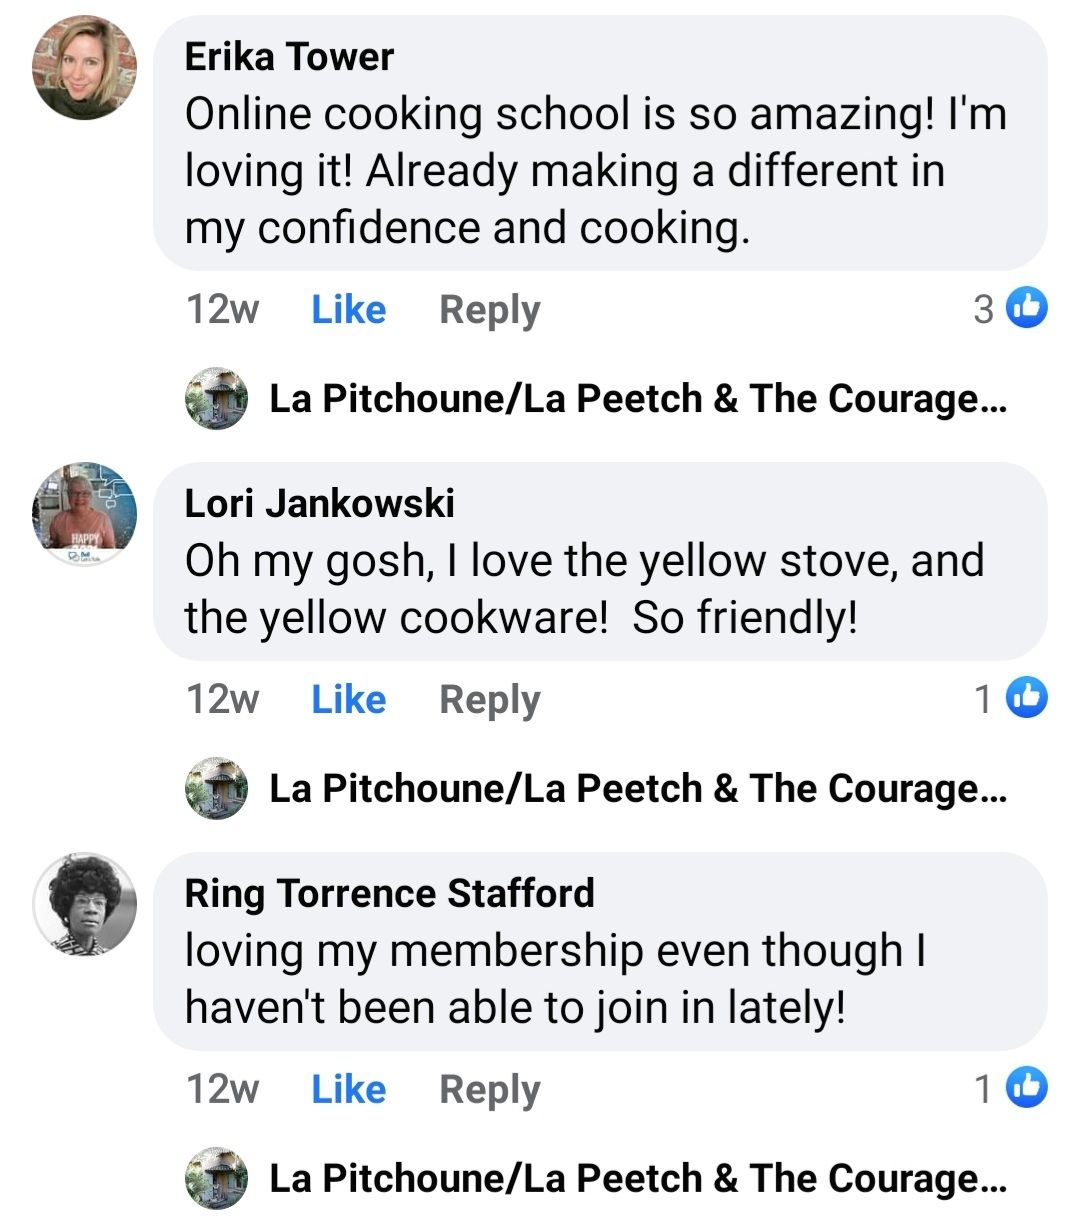Like Erika Tower's comment
This screenshot has width=1078, height=1225.
pos(348,310)
